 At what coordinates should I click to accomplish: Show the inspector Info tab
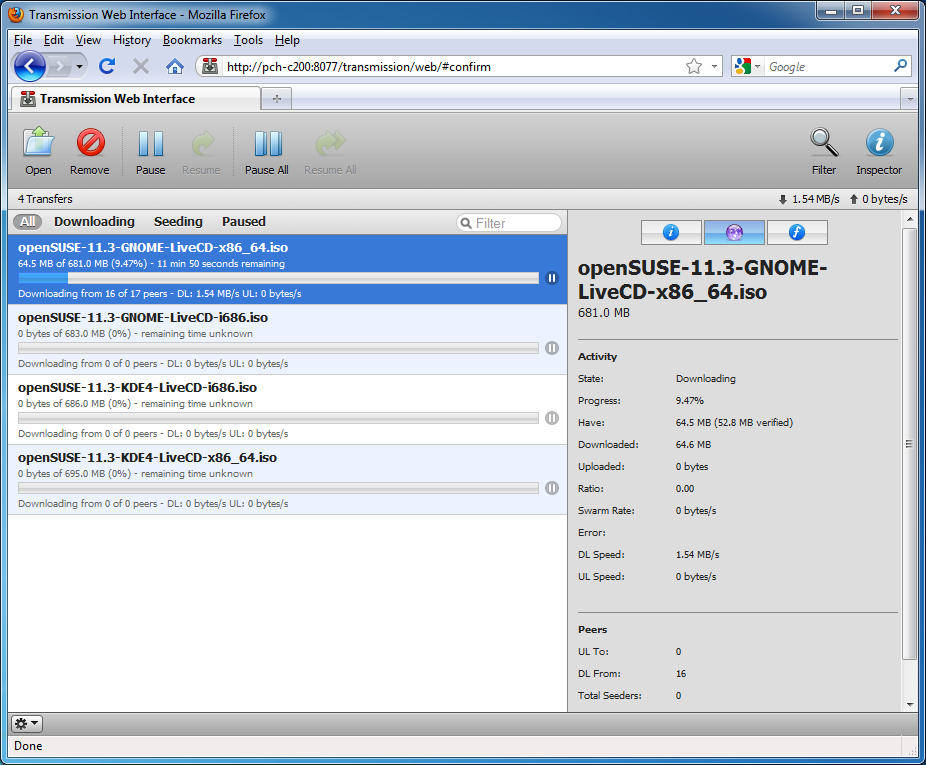(671, 232)
